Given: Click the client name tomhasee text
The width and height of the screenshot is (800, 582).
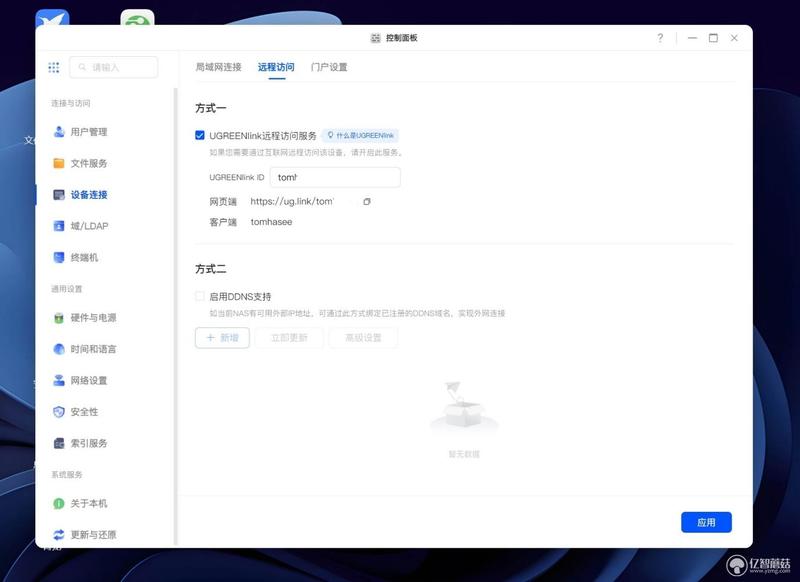Looking at the screenshot, I should click(271, 222).
